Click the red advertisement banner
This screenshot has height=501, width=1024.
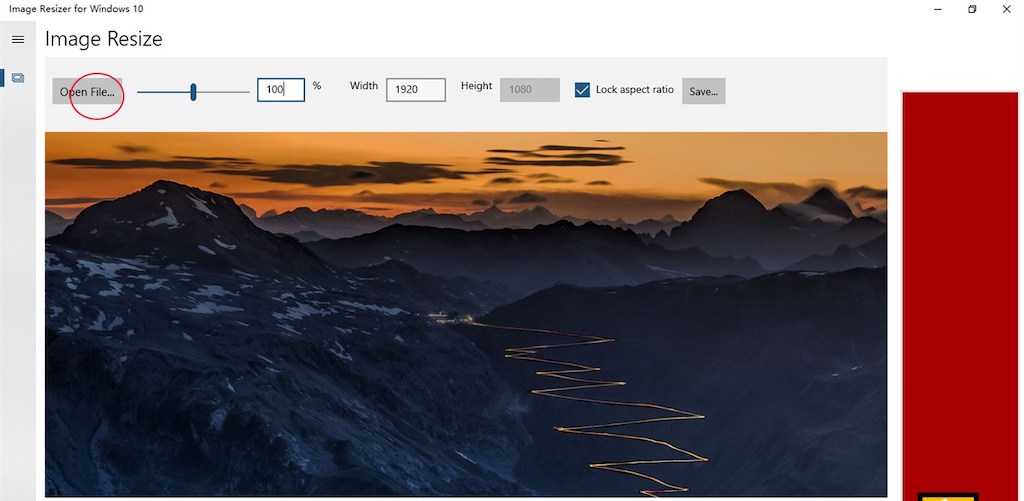click(960, 296)
